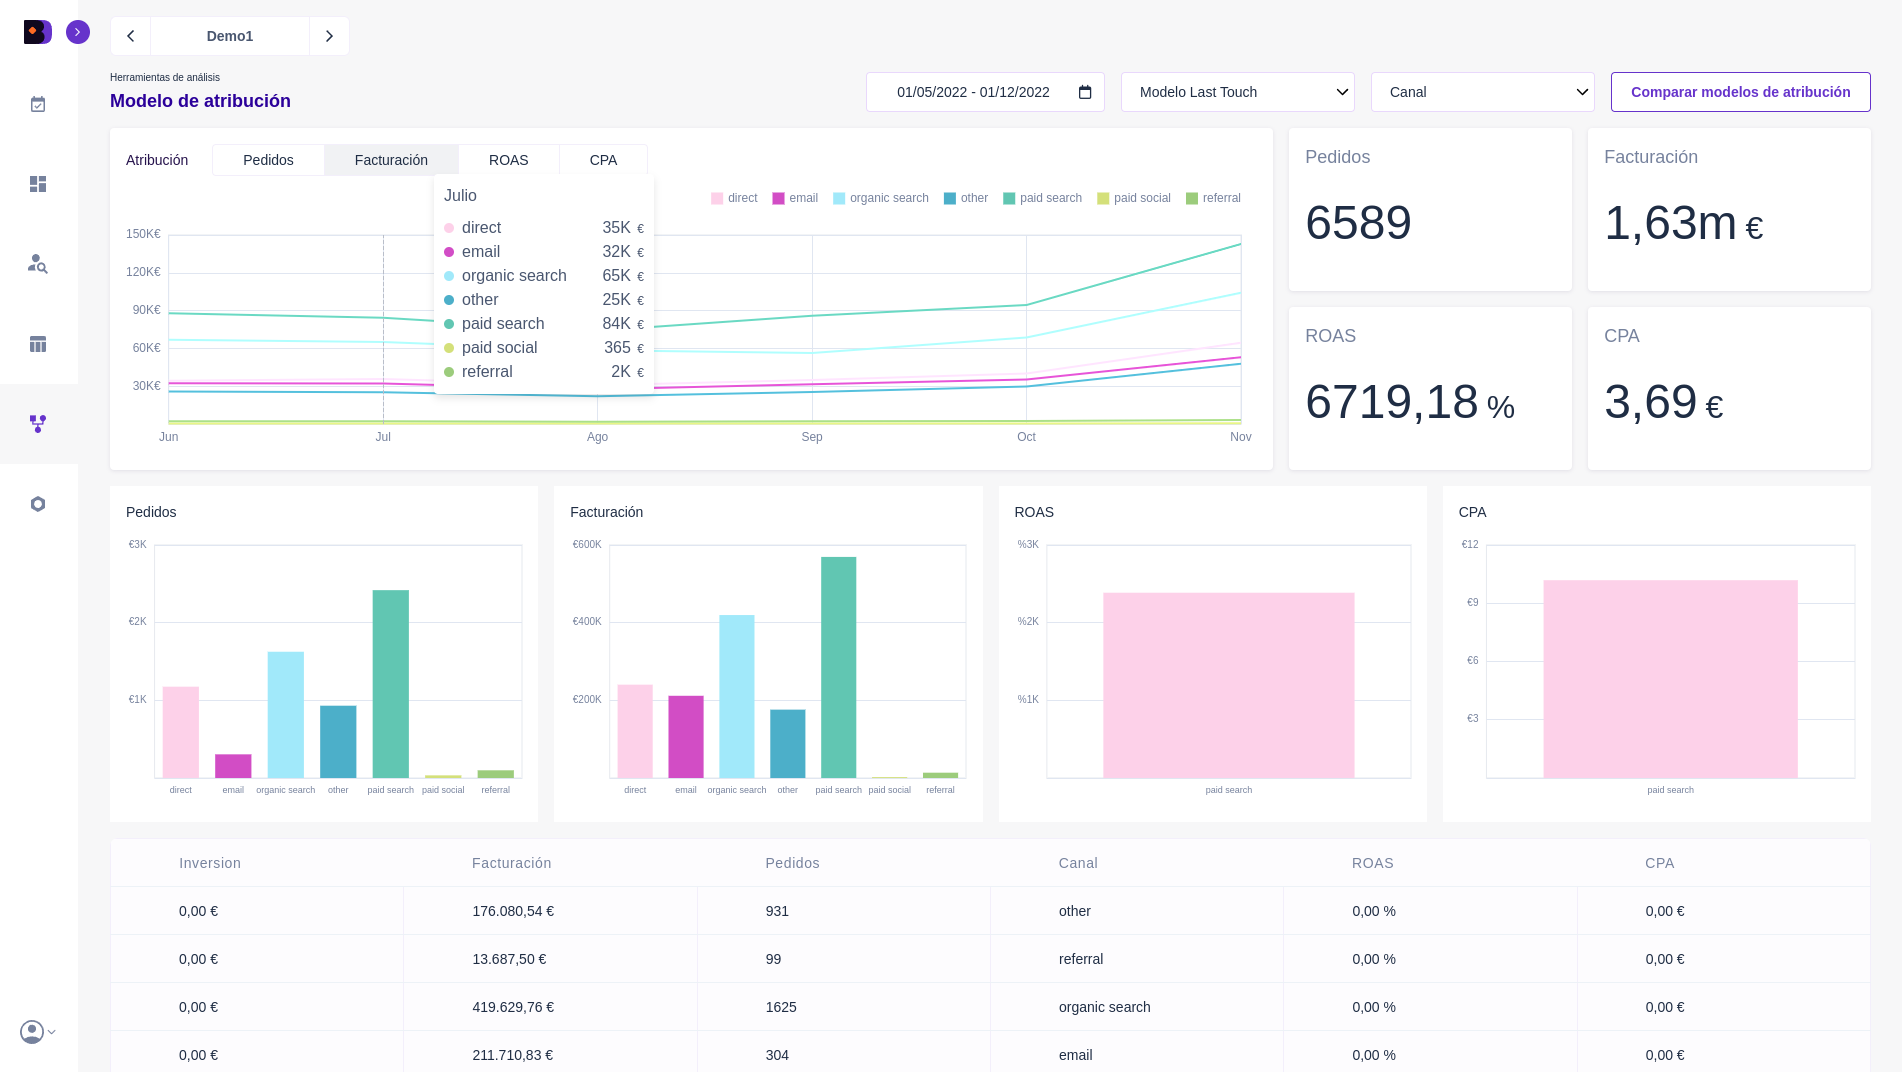Open the user account avatar menu
The height and width of the screenshot is (1072, 1902).
pyautogui.click(x=32, y=1032)
